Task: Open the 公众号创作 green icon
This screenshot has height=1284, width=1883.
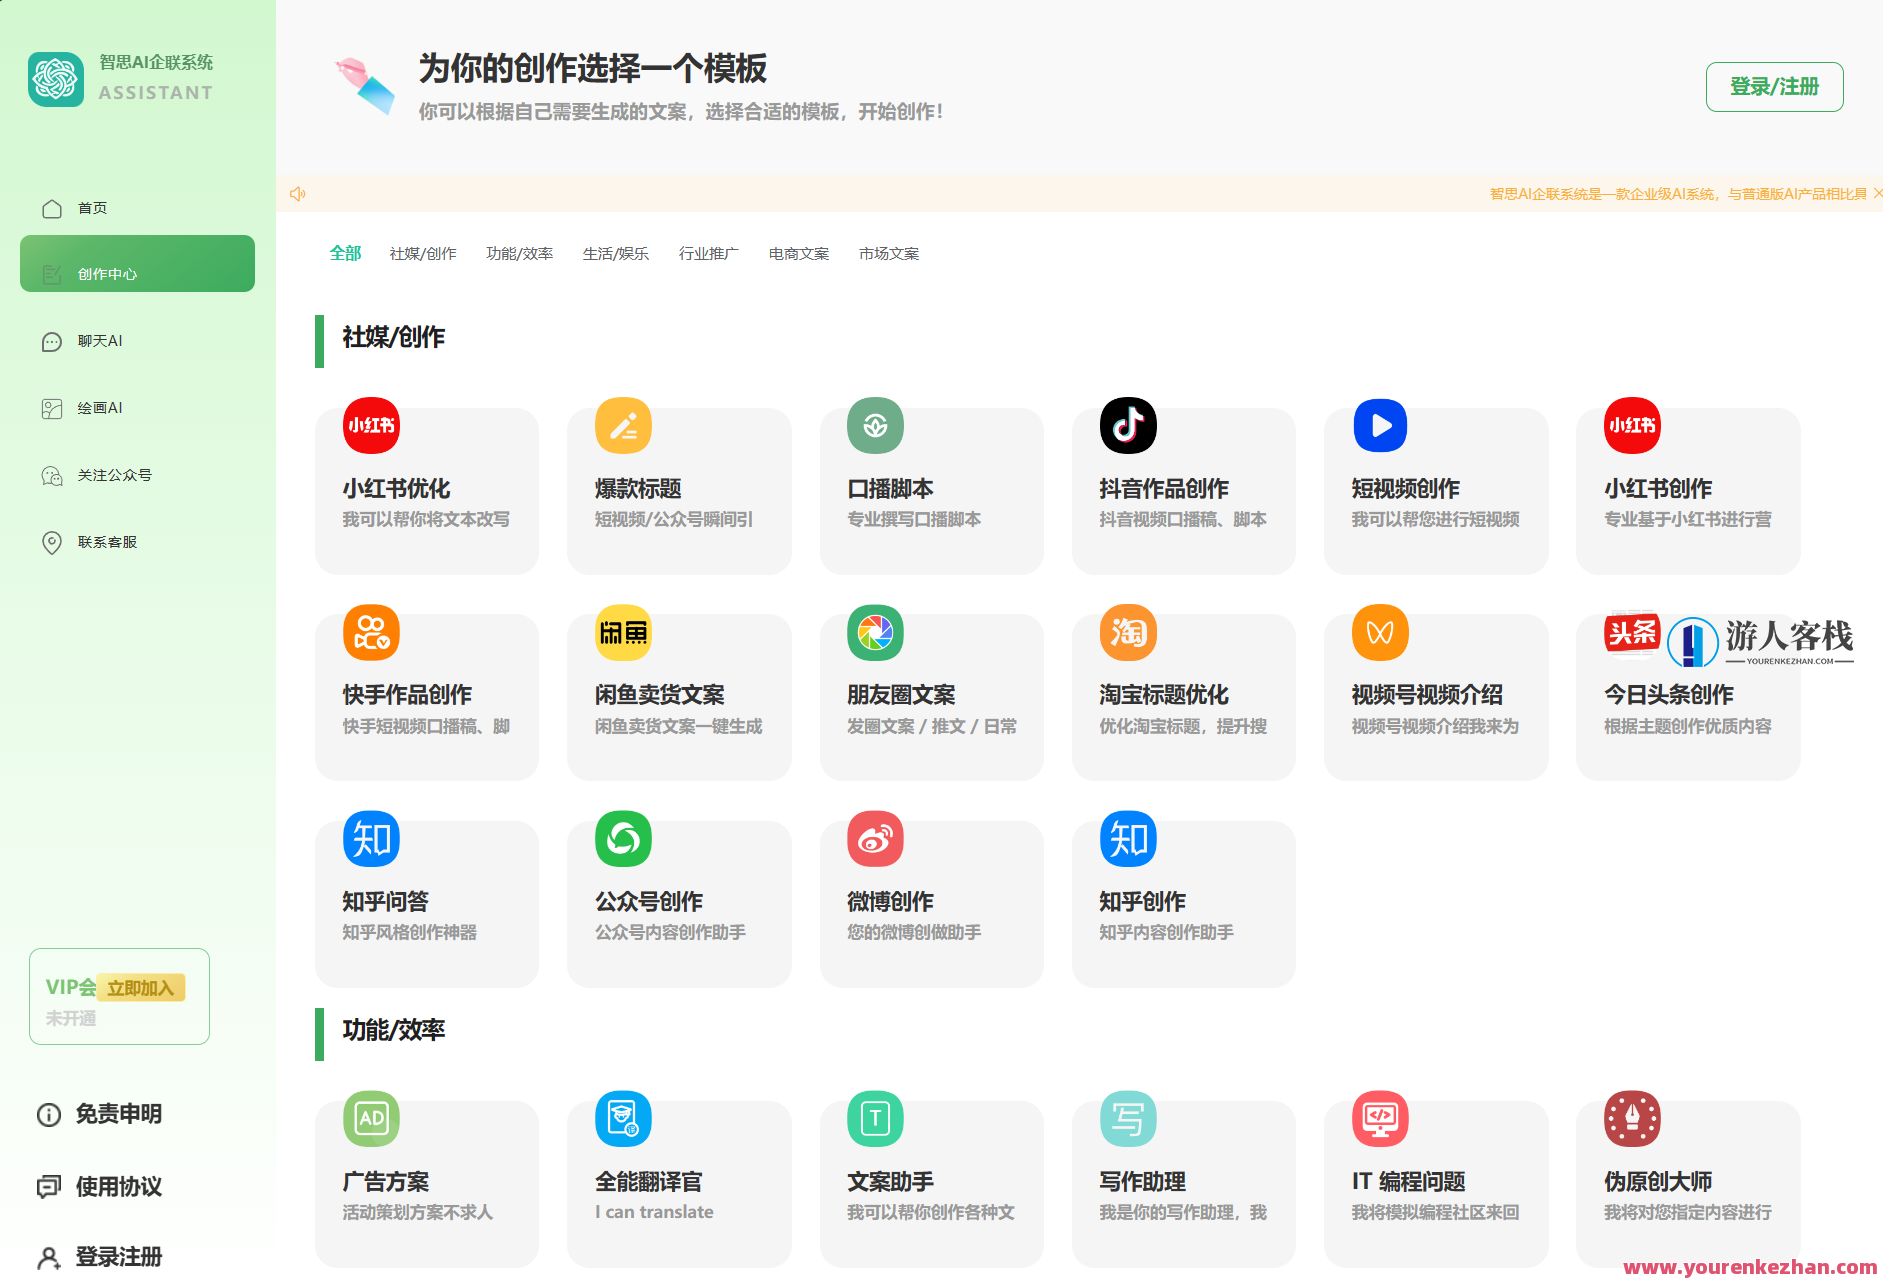Action: (x=623, y=839)
